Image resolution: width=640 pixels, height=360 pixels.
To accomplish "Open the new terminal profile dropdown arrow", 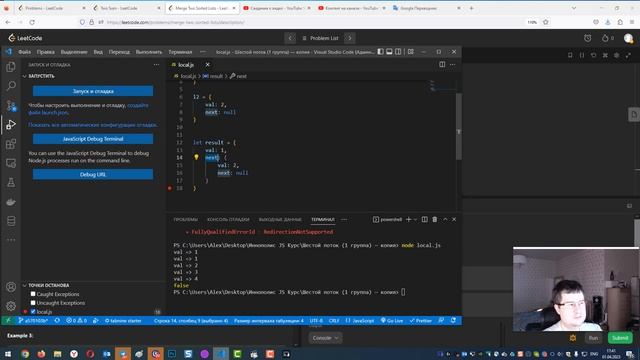I will (416, 219).
